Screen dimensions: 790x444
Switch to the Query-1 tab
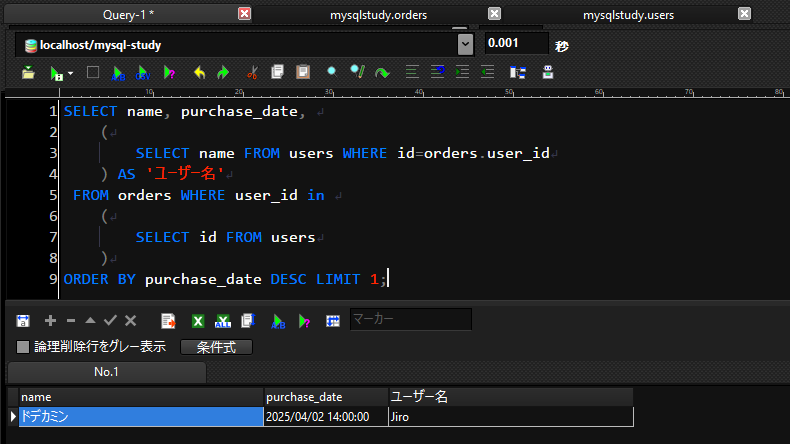click(128, 15)
